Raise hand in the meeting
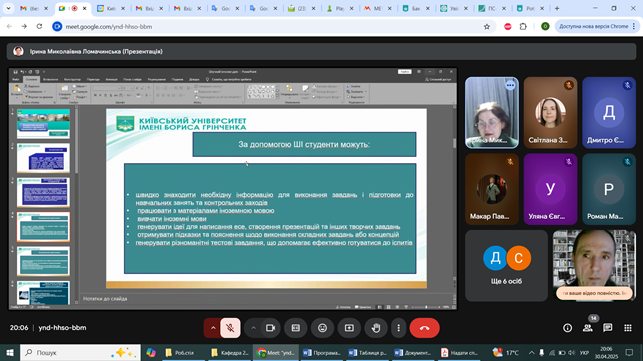 click(376, 328)
